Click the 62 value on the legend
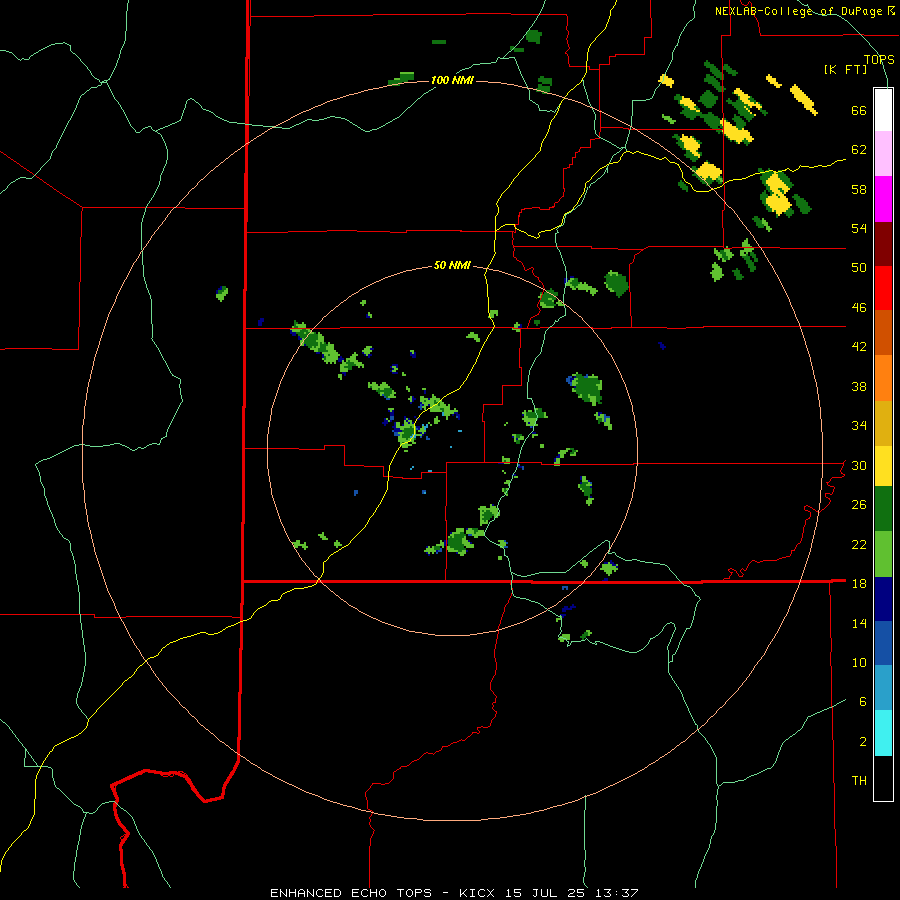The width and height of the screenshot is (900, 900). click(x=859, y=150)
